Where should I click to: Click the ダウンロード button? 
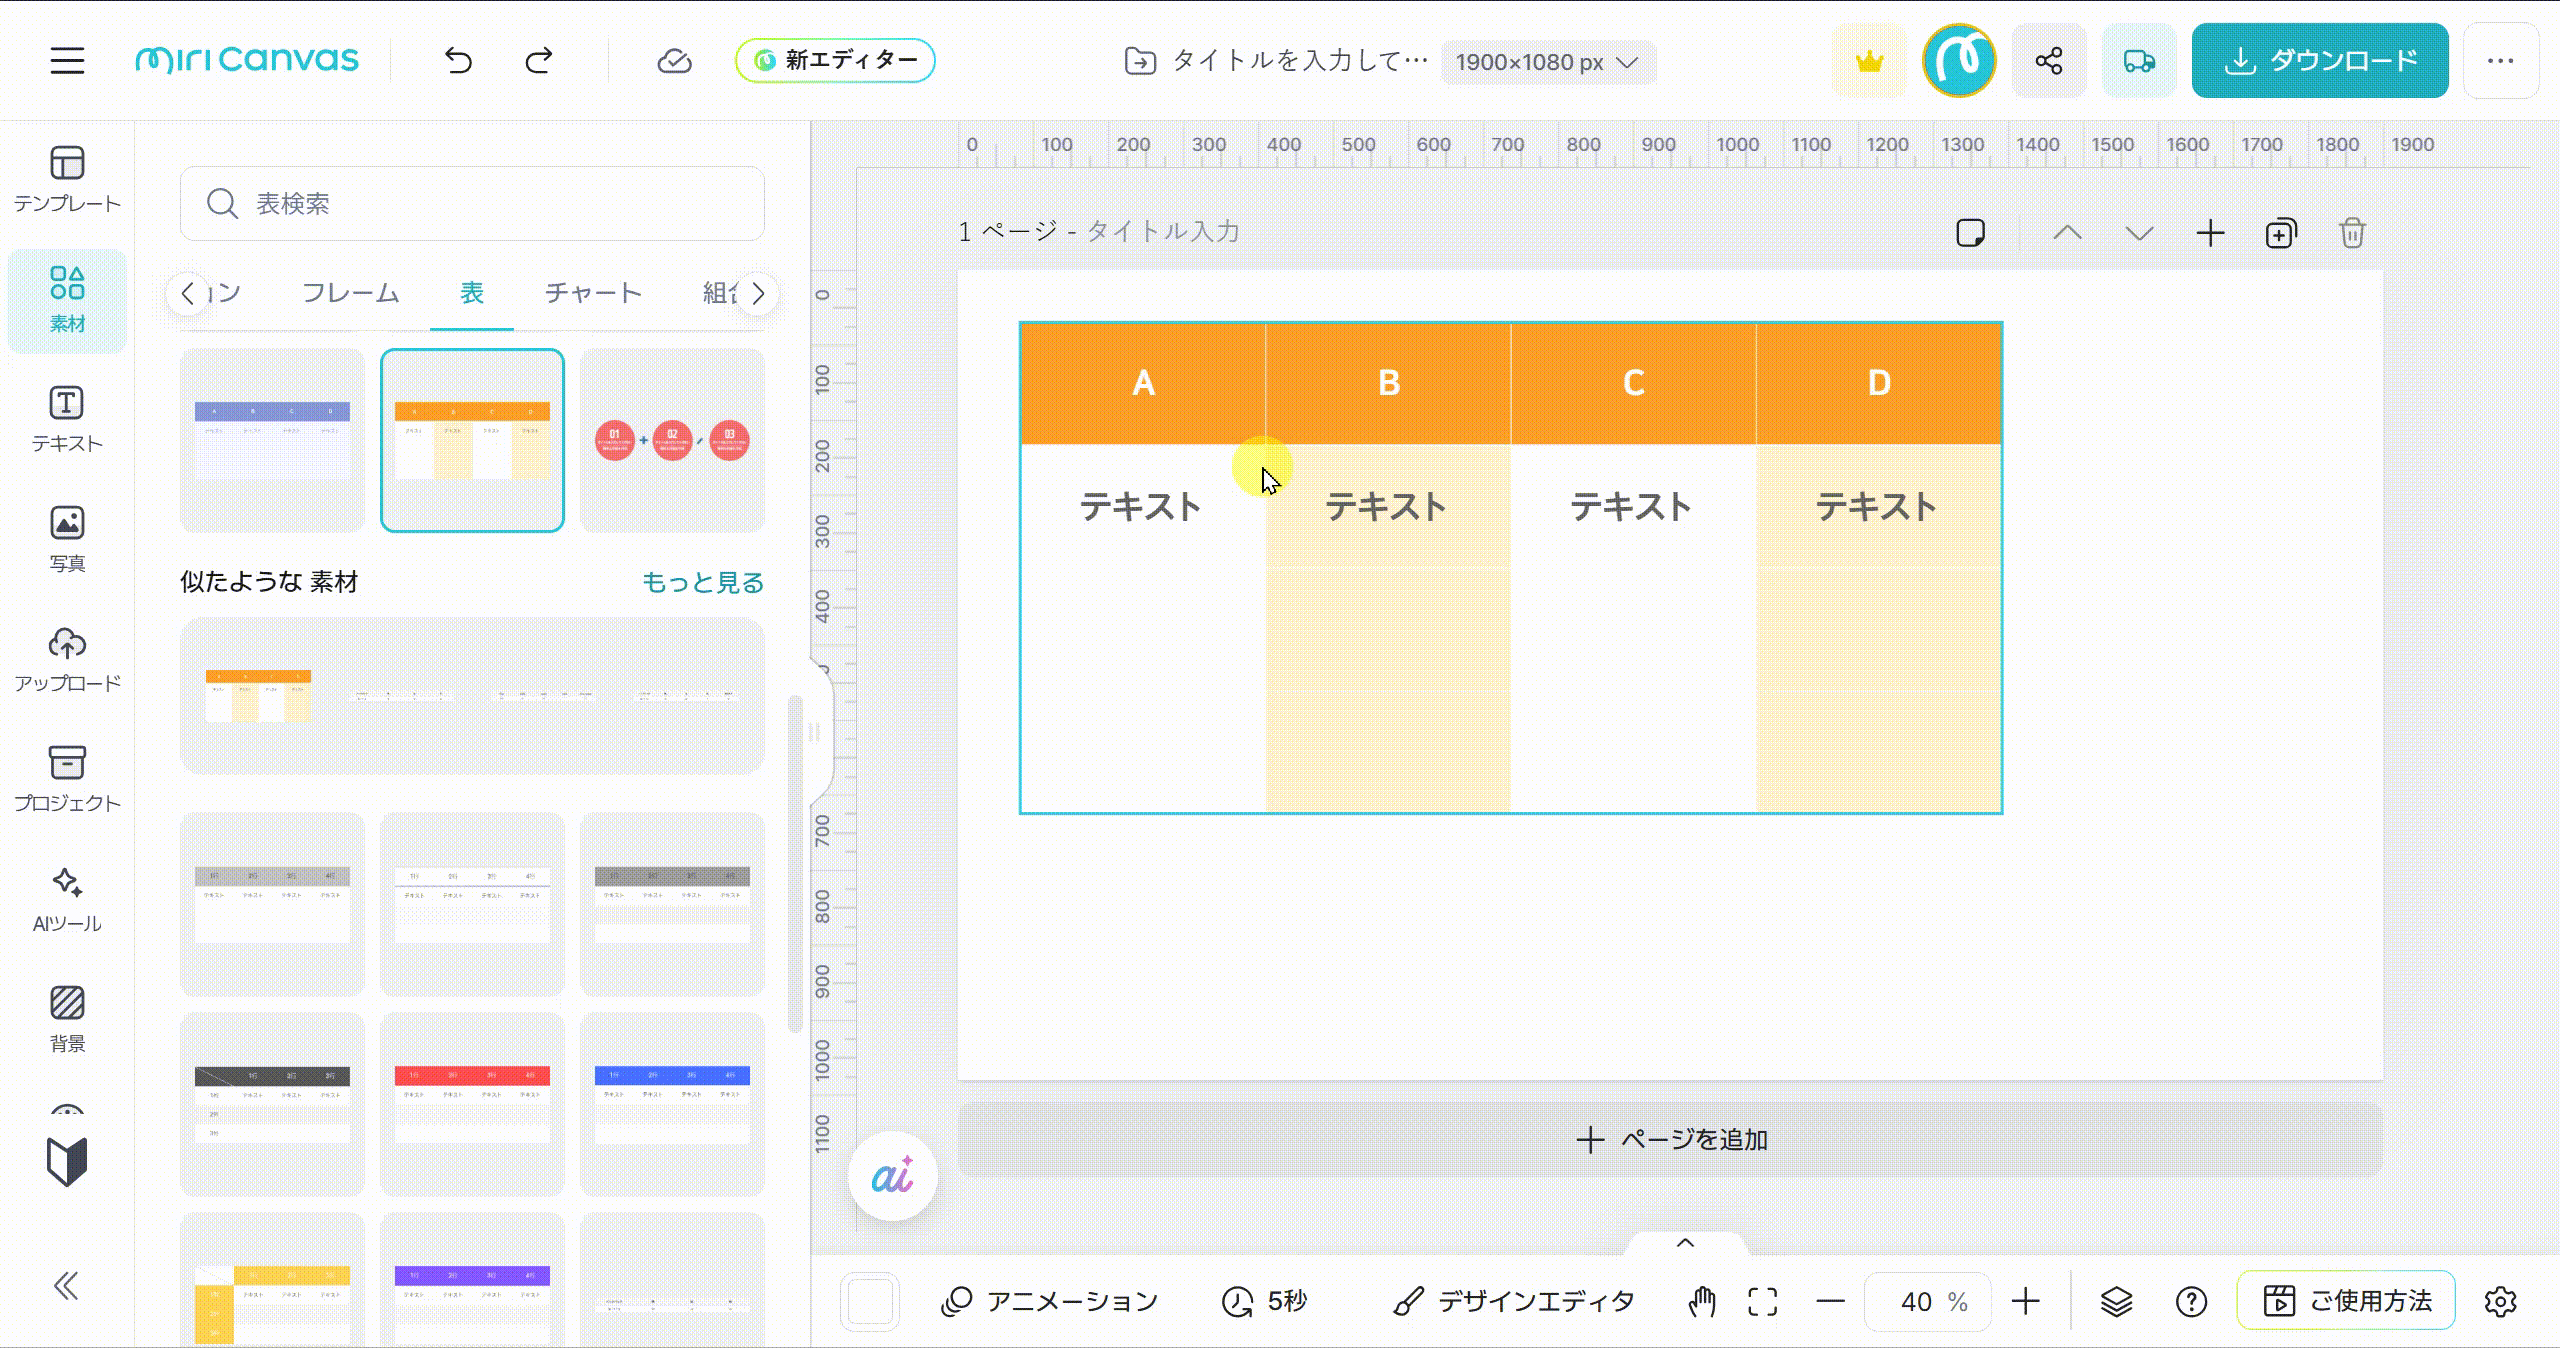pos(2320,61)
